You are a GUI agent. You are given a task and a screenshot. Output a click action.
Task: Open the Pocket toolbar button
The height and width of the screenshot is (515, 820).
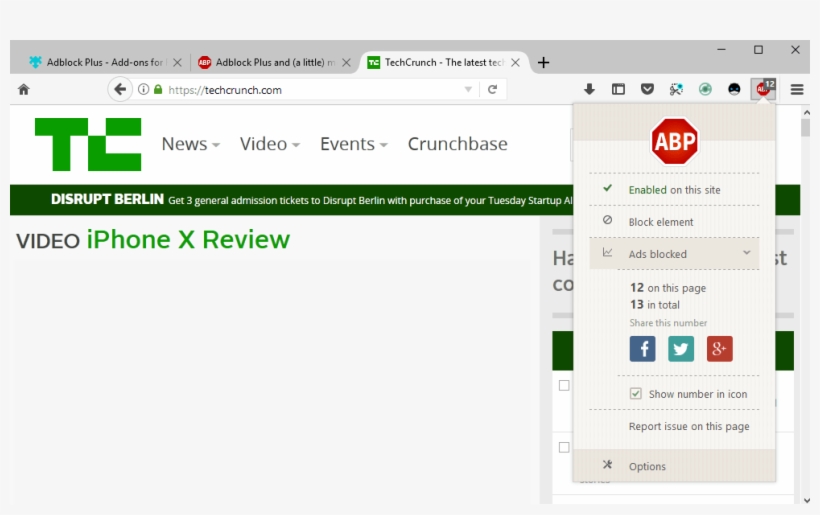point(647,89)
